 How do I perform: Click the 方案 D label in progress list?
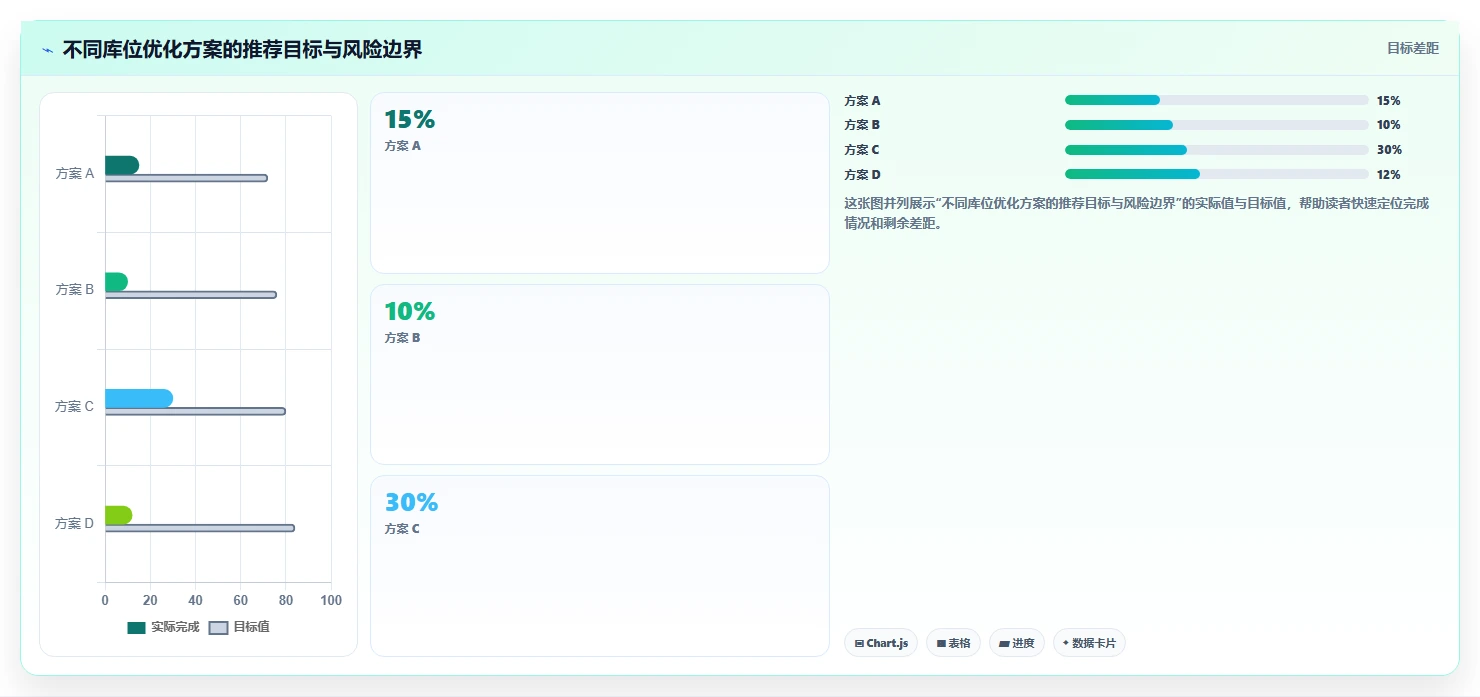[863, 174]
